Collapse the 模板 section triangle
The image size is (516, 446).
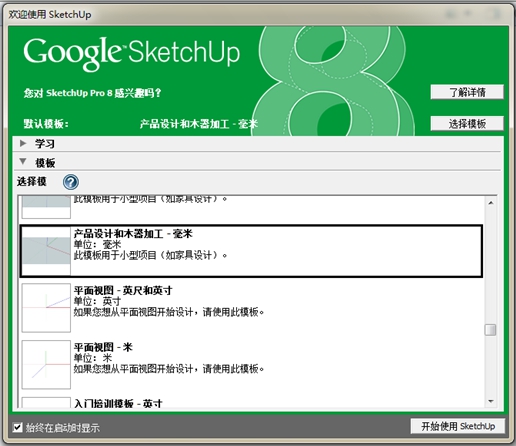[x=23, y=162]
